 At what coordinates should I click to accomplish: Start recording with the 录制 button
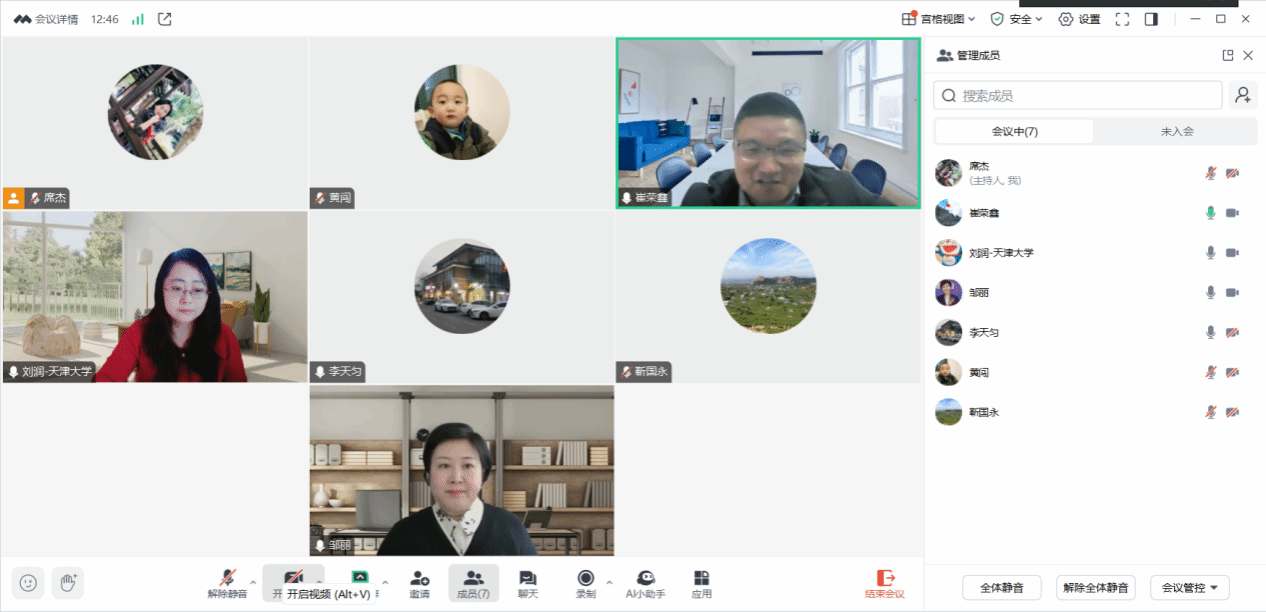(x=585, y=583)
